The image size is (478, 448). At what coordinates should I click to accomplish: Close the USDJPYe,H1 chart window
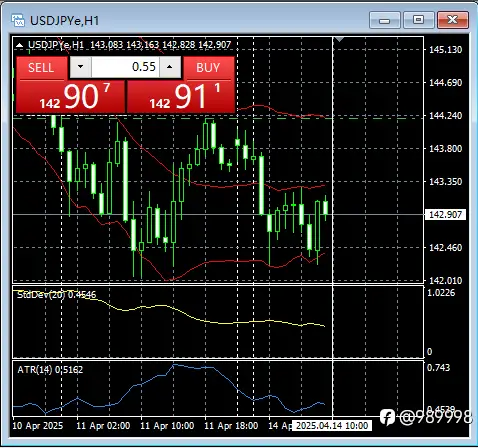tap(453, 20)
